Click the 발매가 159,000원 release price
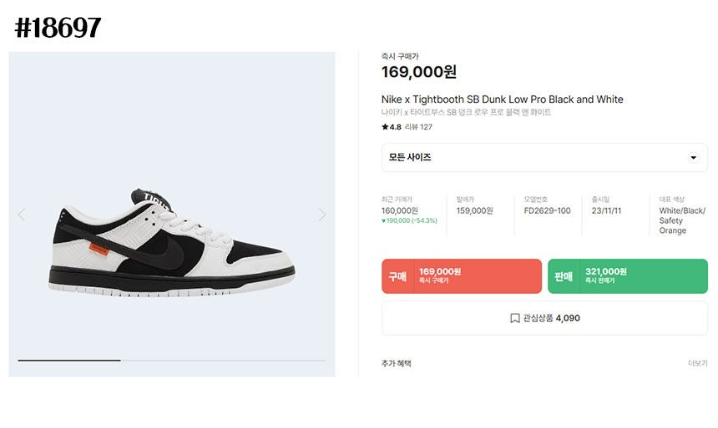This screenshot has width=718, height=428. tap(474, 211)
